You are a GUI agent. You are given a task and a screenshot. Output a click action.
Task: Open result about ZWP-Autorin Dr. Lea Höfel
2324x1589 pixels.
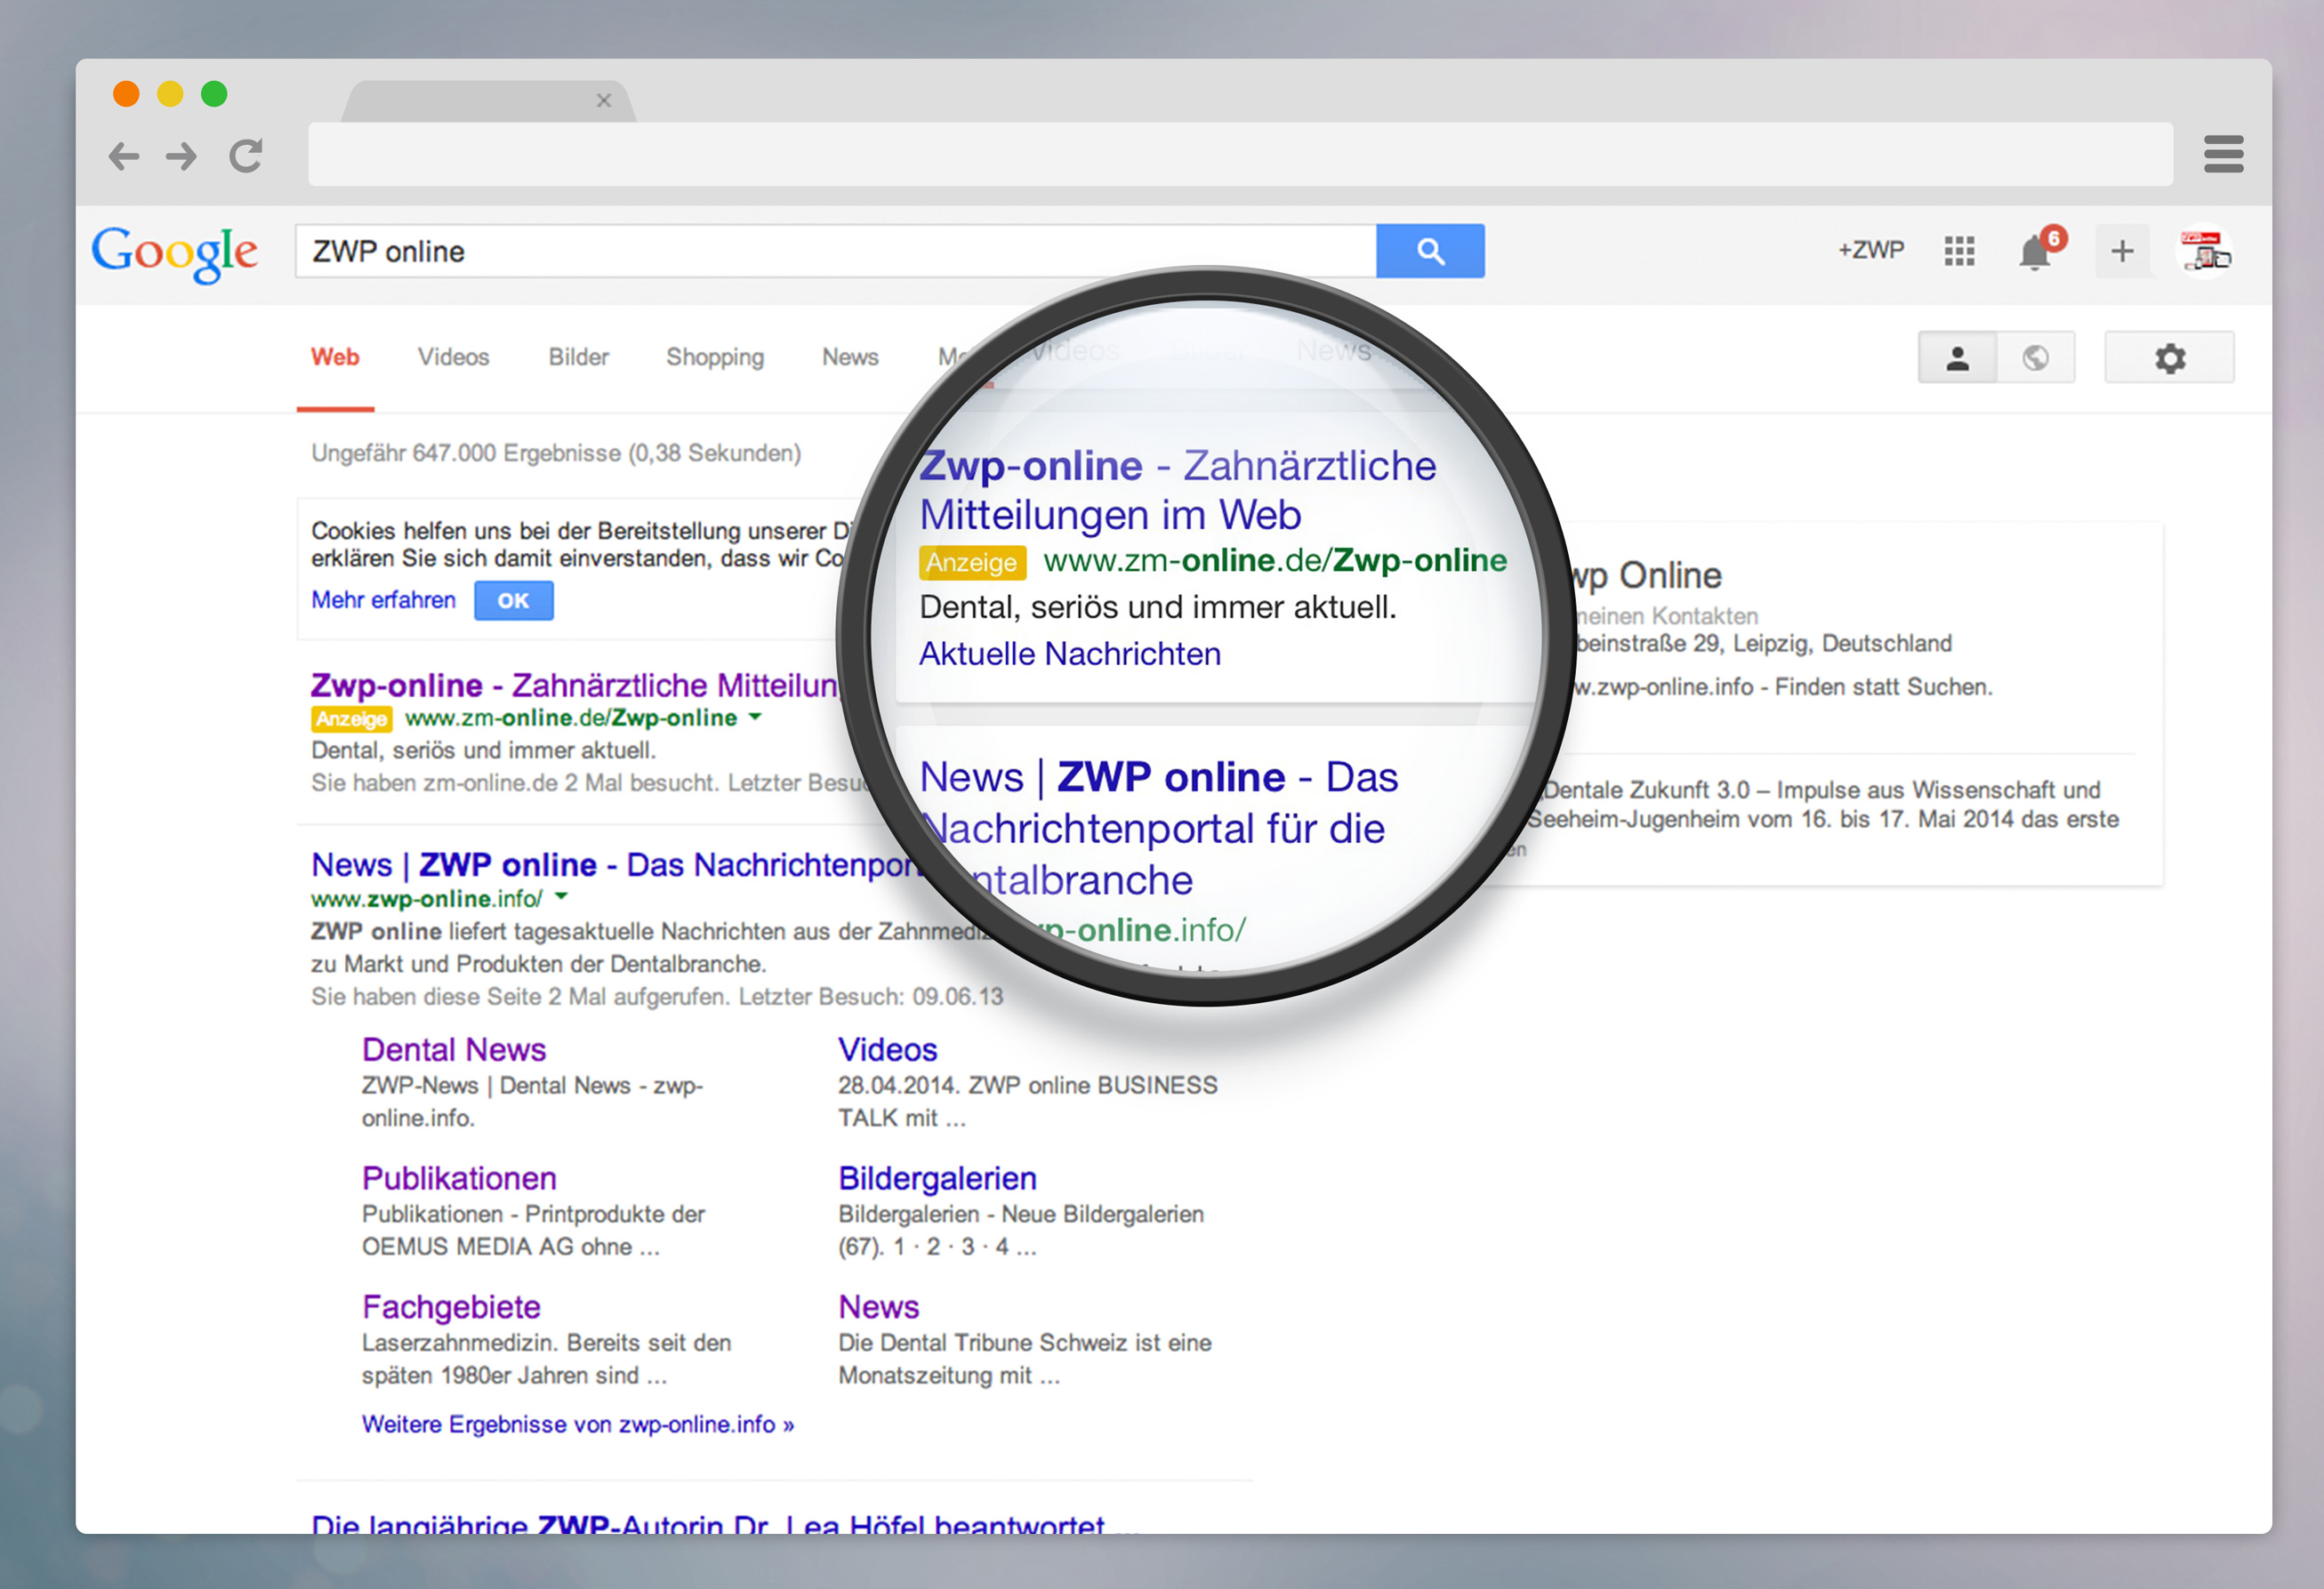(725, 1523)
